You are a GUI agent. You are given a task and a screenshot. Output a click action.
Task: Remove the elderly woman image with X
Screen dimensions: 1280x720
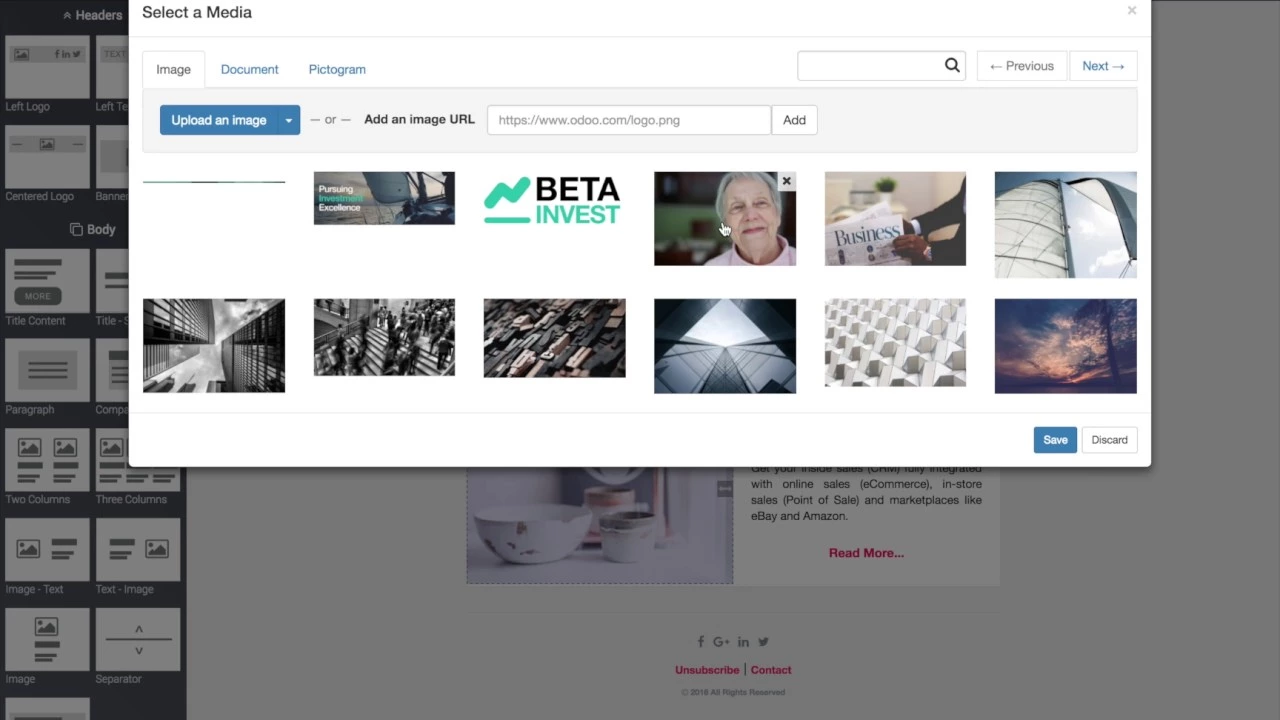click(x=786, y=181)
